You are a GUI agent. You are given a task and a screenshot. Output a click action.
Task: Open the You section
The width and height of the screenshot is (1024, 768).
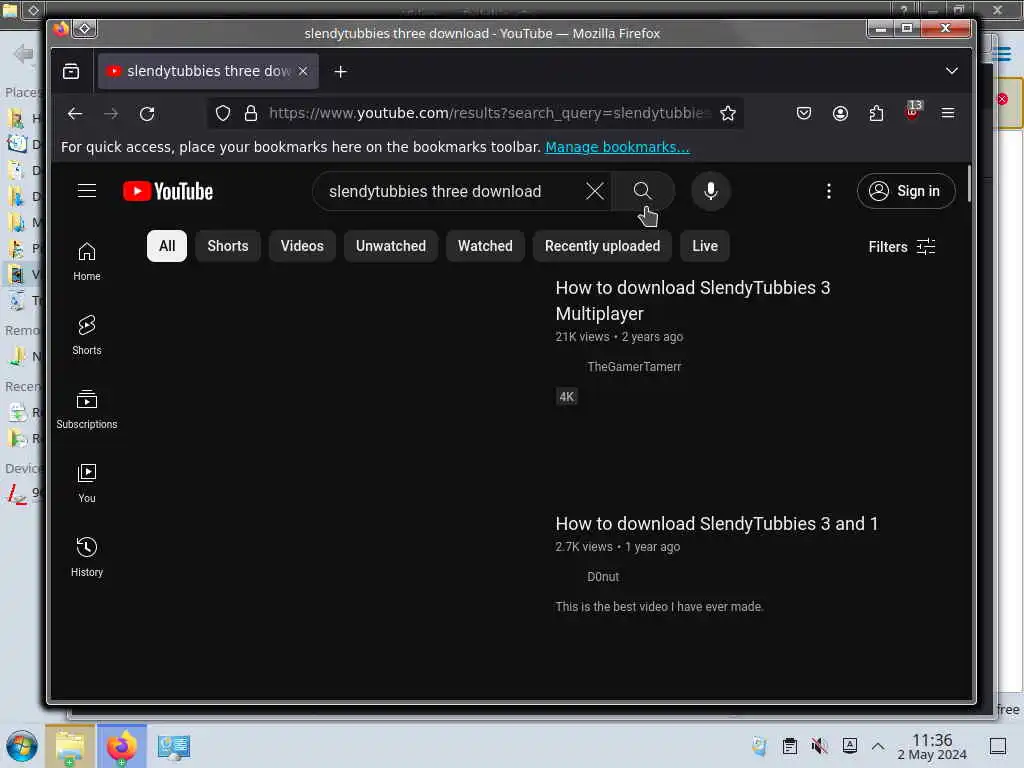[x=87, y=483]
